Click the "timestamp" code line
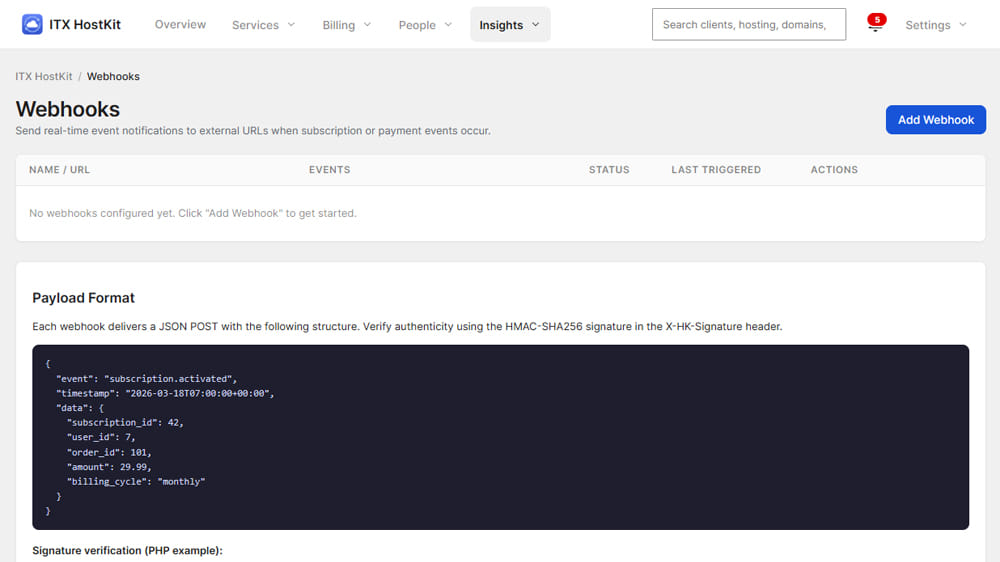The height and width of the screenshot is (562, 1000). (x=165, y=394)
